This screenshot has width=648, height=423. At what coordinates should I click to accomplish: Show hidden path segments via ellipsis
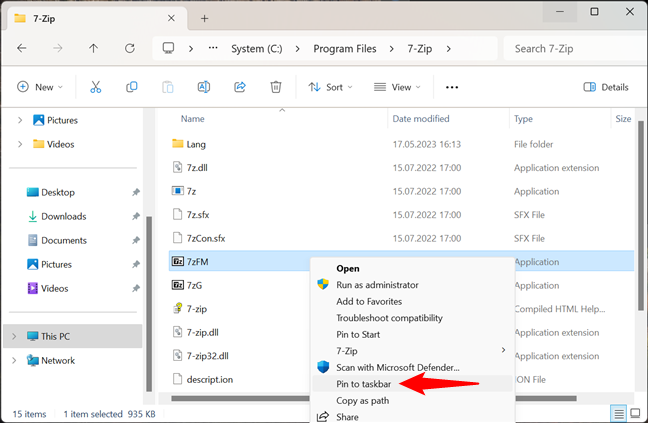[x=213, y=48]
